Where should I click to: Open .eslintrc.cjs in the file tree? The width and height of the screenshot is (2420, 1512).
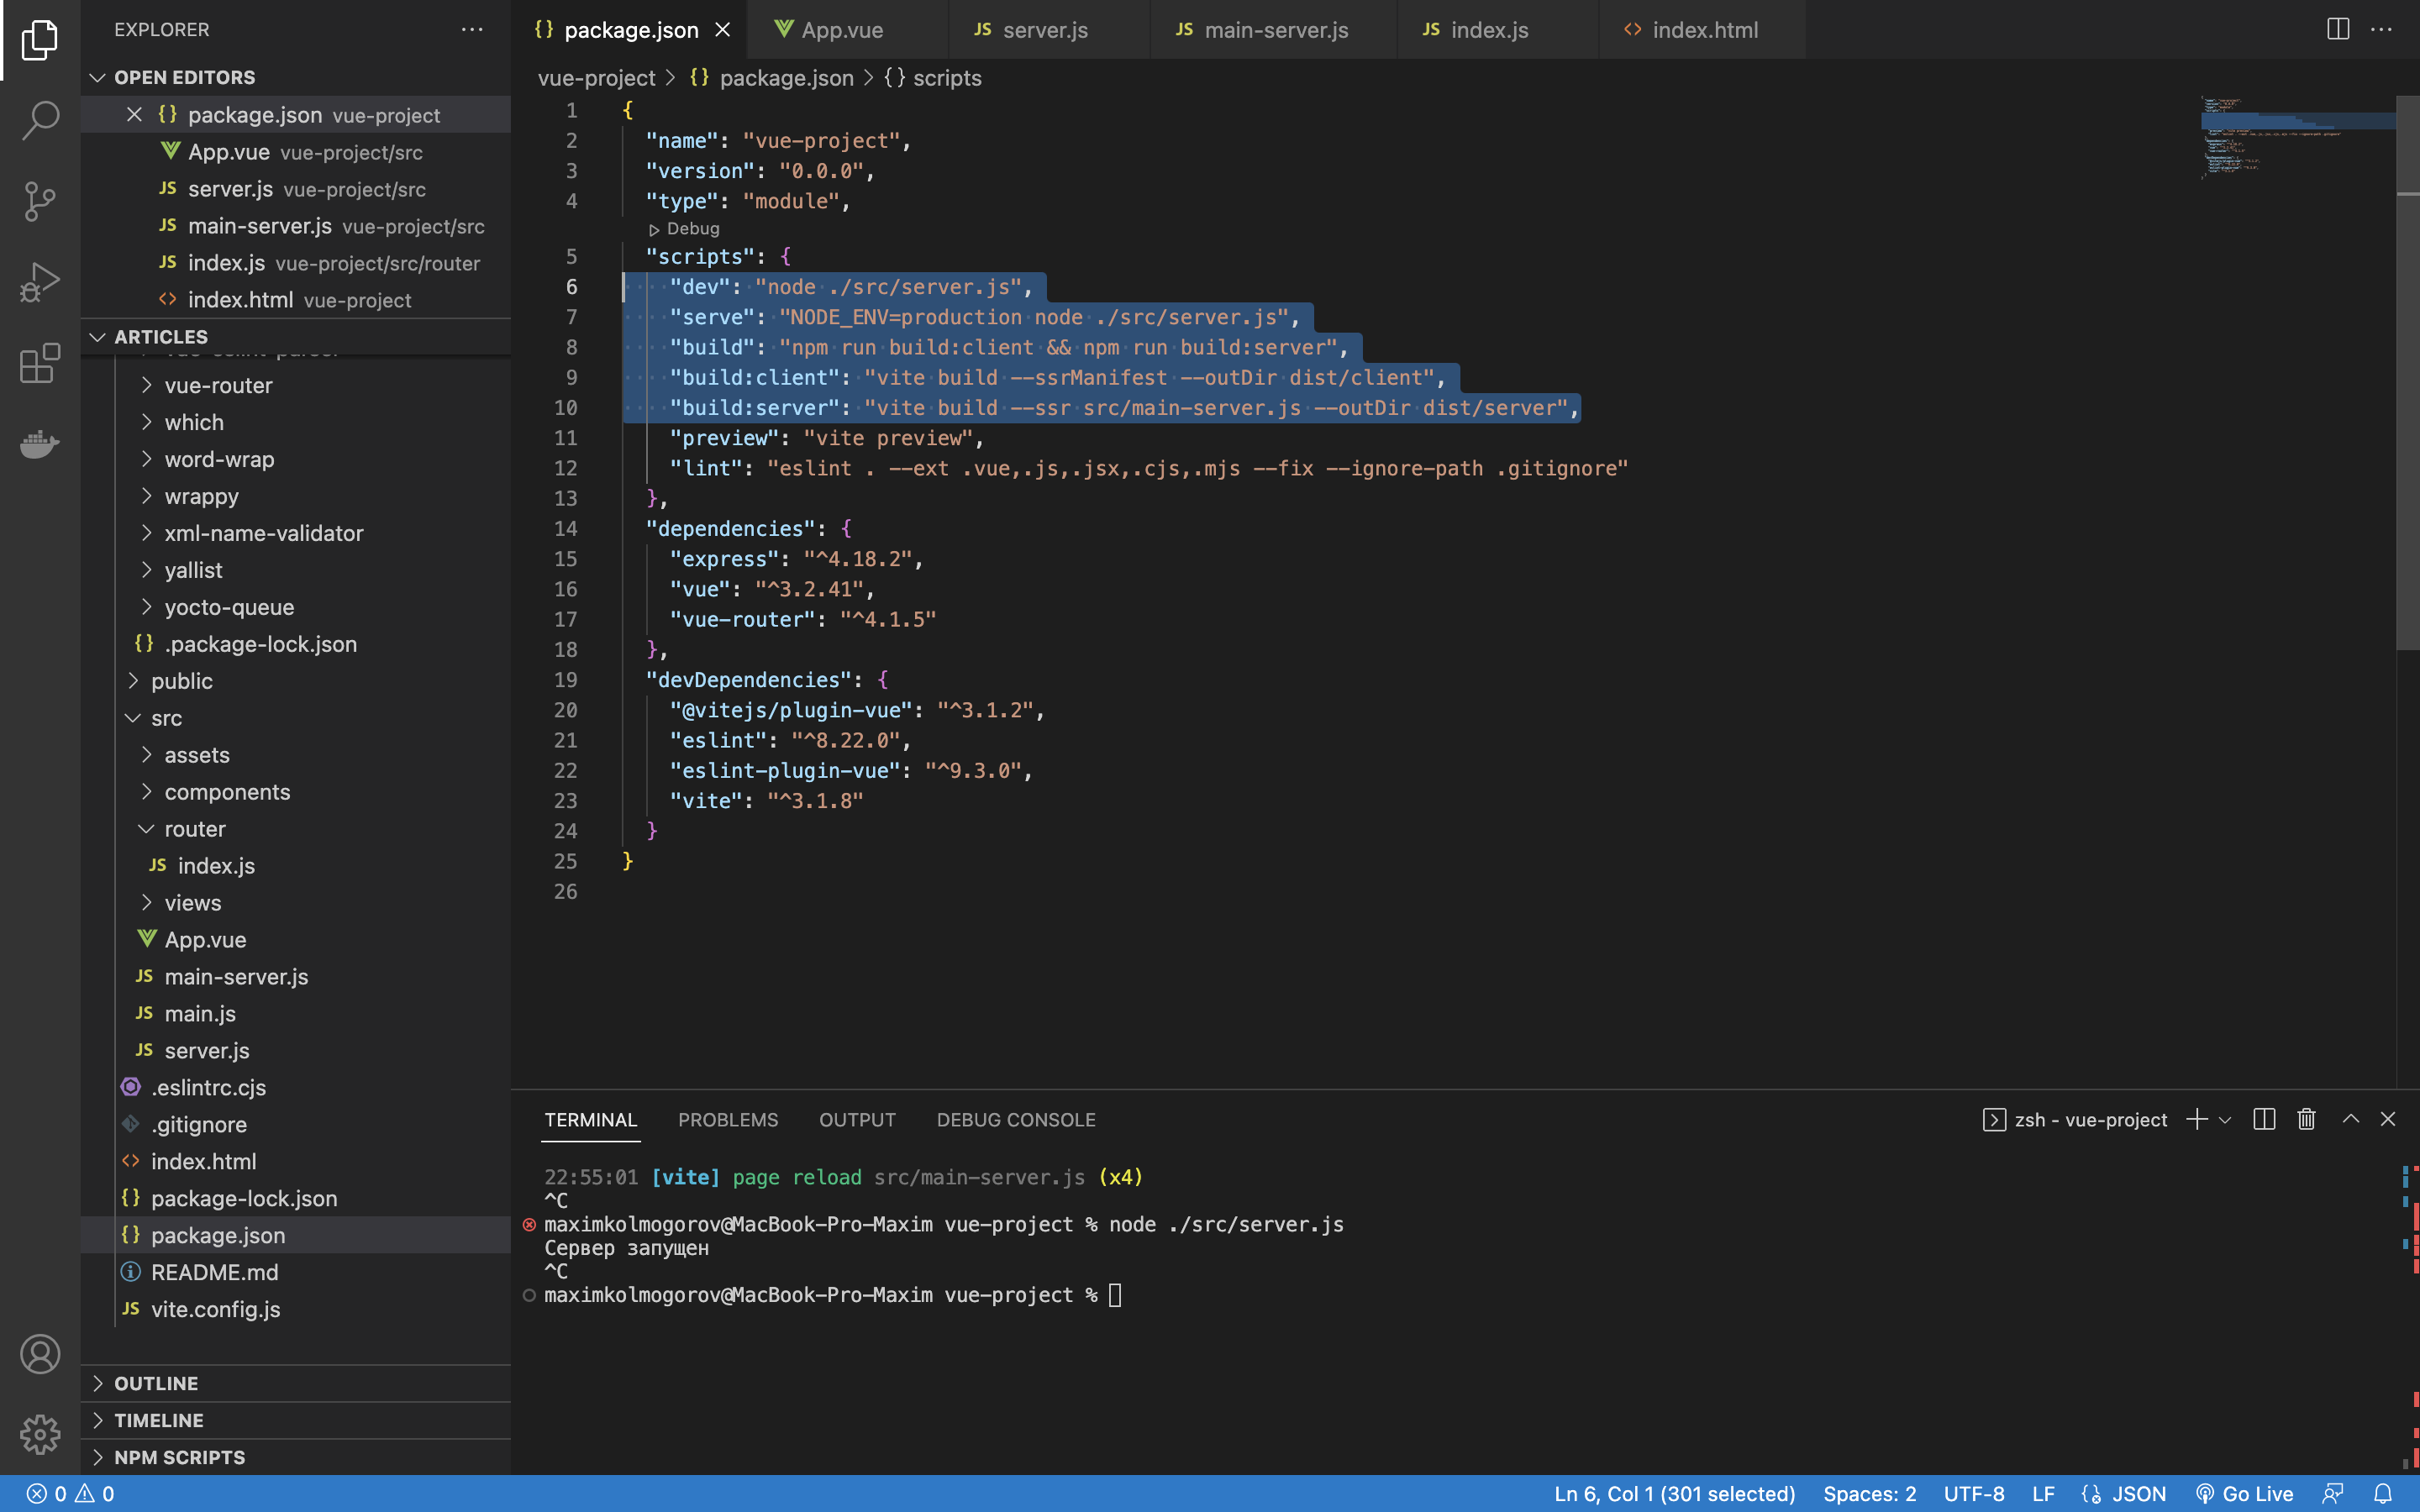(295, 1087)
